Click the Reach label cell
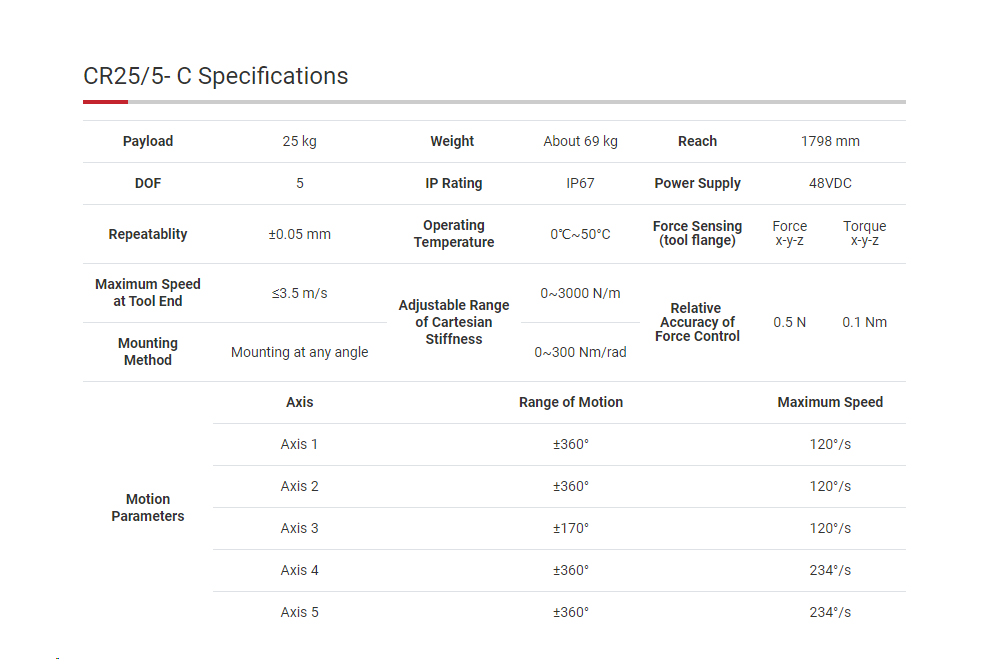The image size is (983, 668). tap(697, 142)
